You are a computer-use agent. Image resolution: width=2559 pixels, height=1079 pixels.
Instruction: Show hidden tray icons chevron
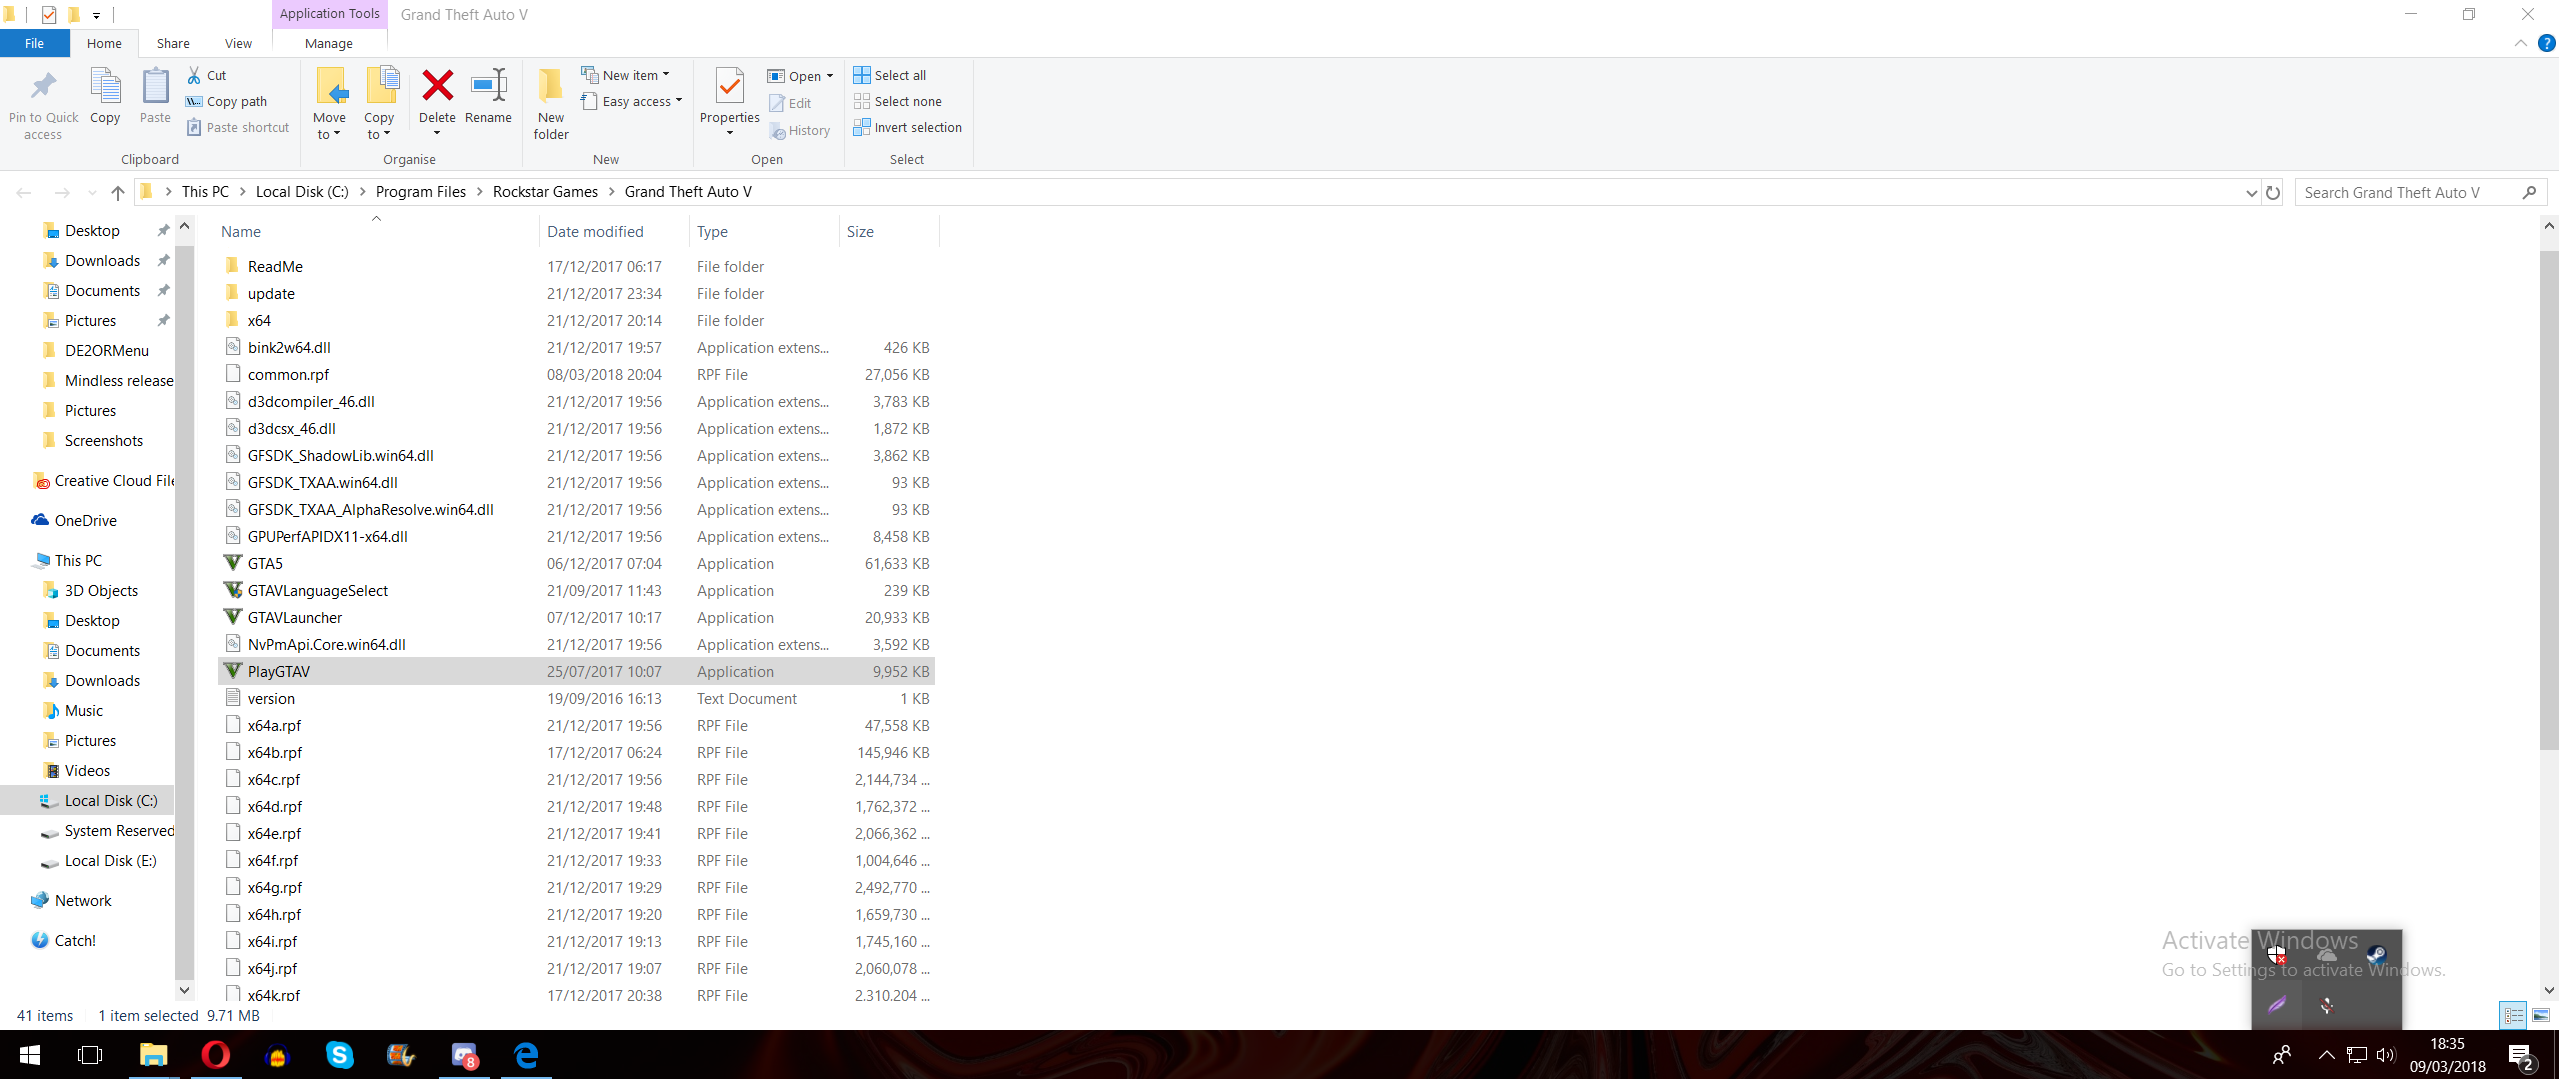coord(2326,1054)
